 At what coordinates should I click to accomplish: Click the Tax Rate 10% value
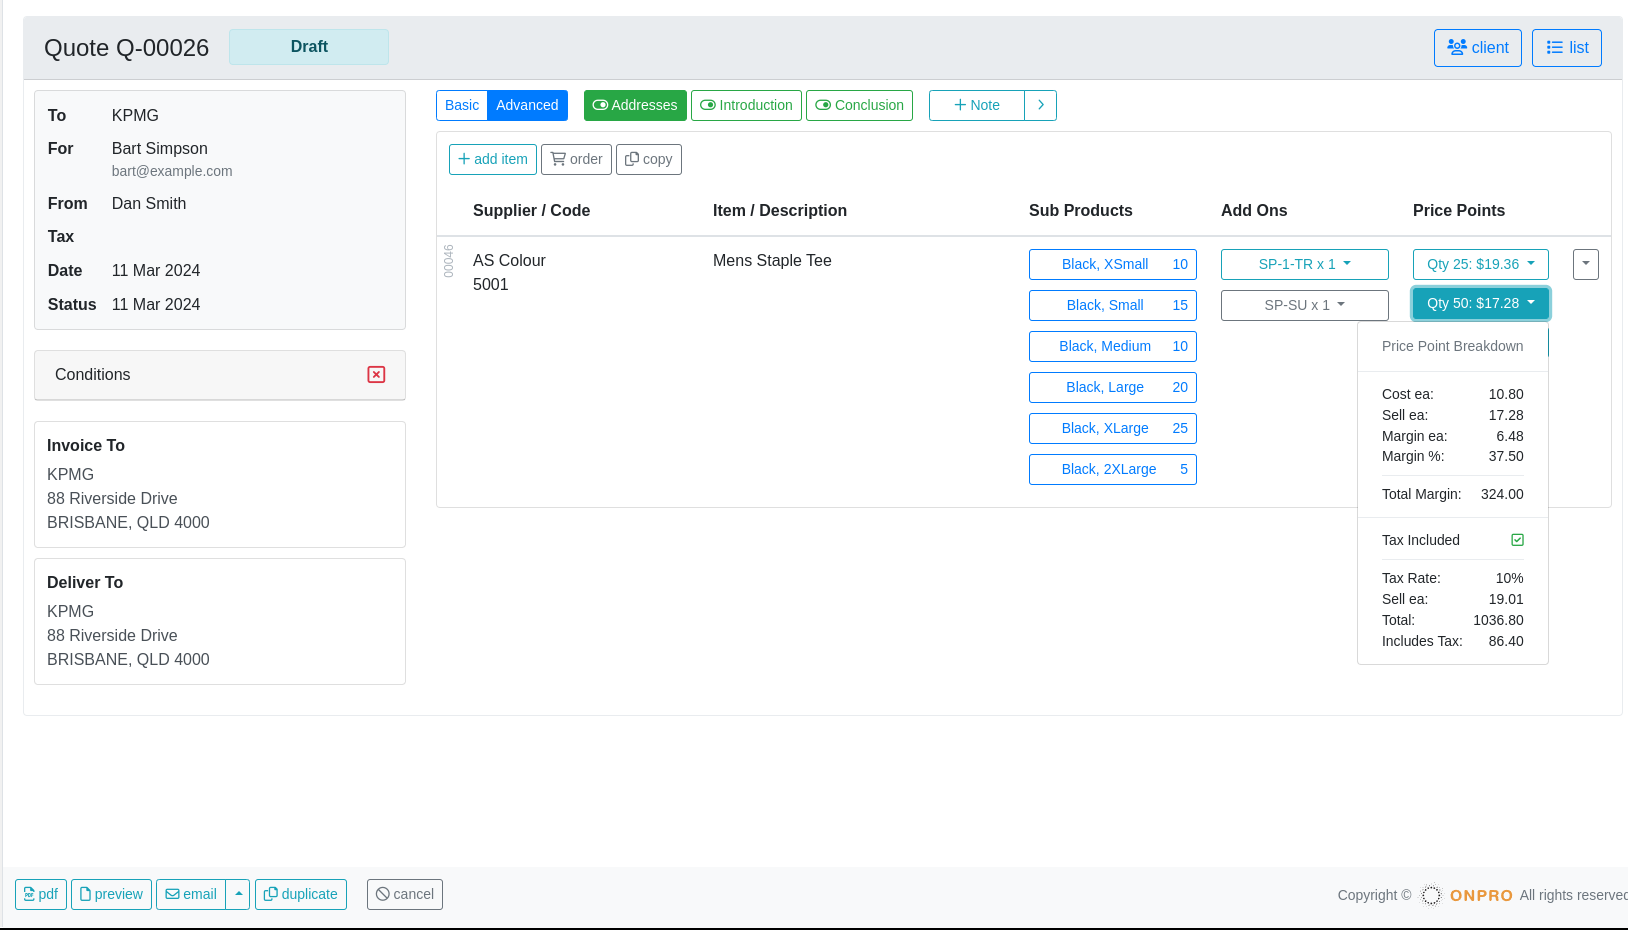(1509, 578)
